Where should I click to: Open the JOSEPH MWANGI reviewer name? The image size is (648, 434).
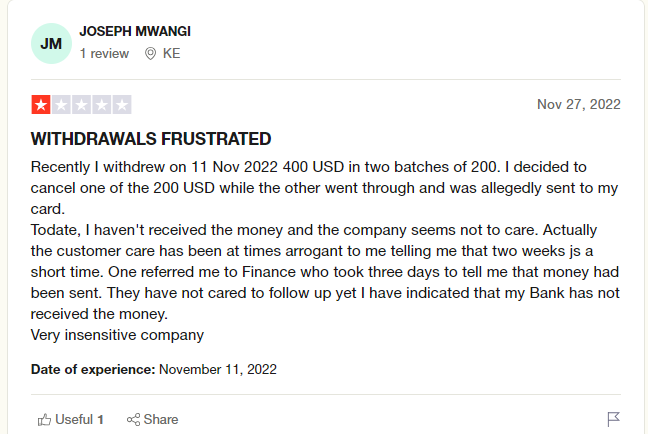(x=135, y=31)
